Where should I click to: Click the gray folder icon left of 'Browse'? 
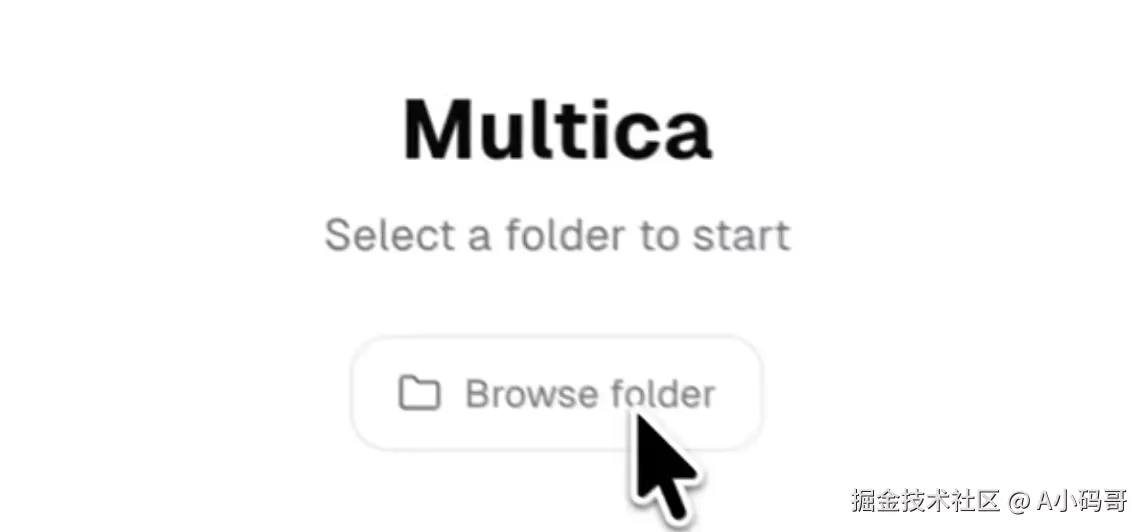419,393
